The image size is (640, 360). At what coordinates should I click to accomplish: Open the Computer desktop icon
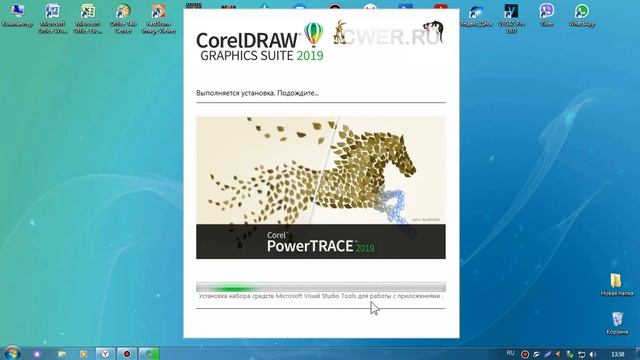[x=17, y=16]
